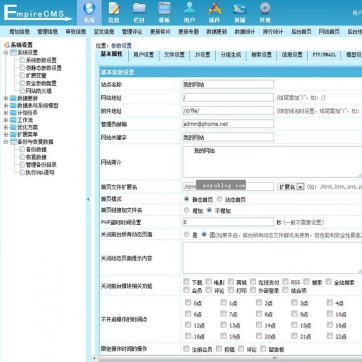Expand the 优化方案 tree node
This screenshot has height=362, width=362.
tap(6, 127)
